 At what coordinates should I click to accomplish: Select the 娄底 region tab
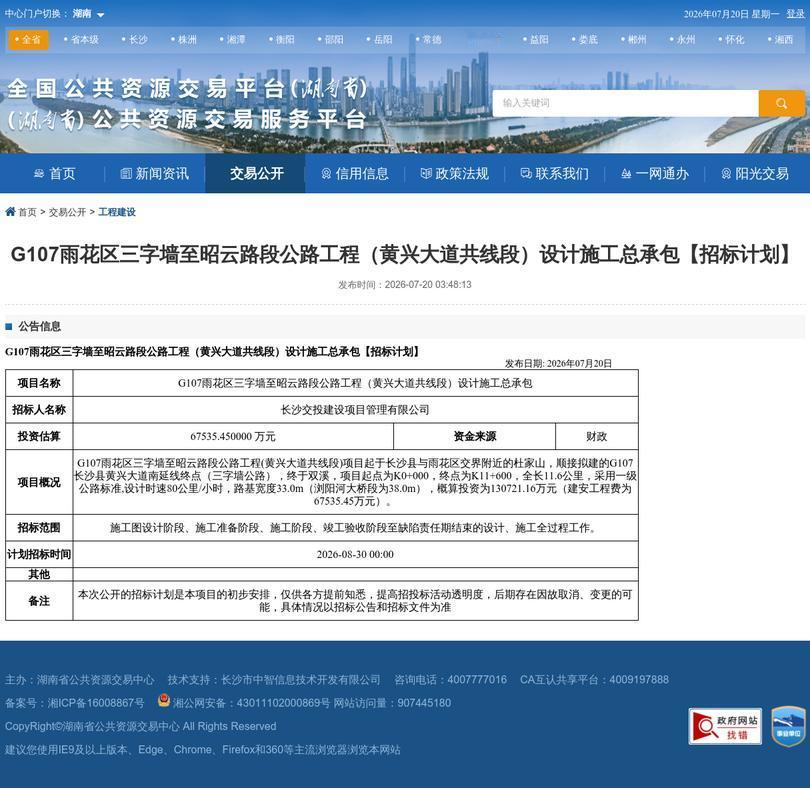point(585,40)
